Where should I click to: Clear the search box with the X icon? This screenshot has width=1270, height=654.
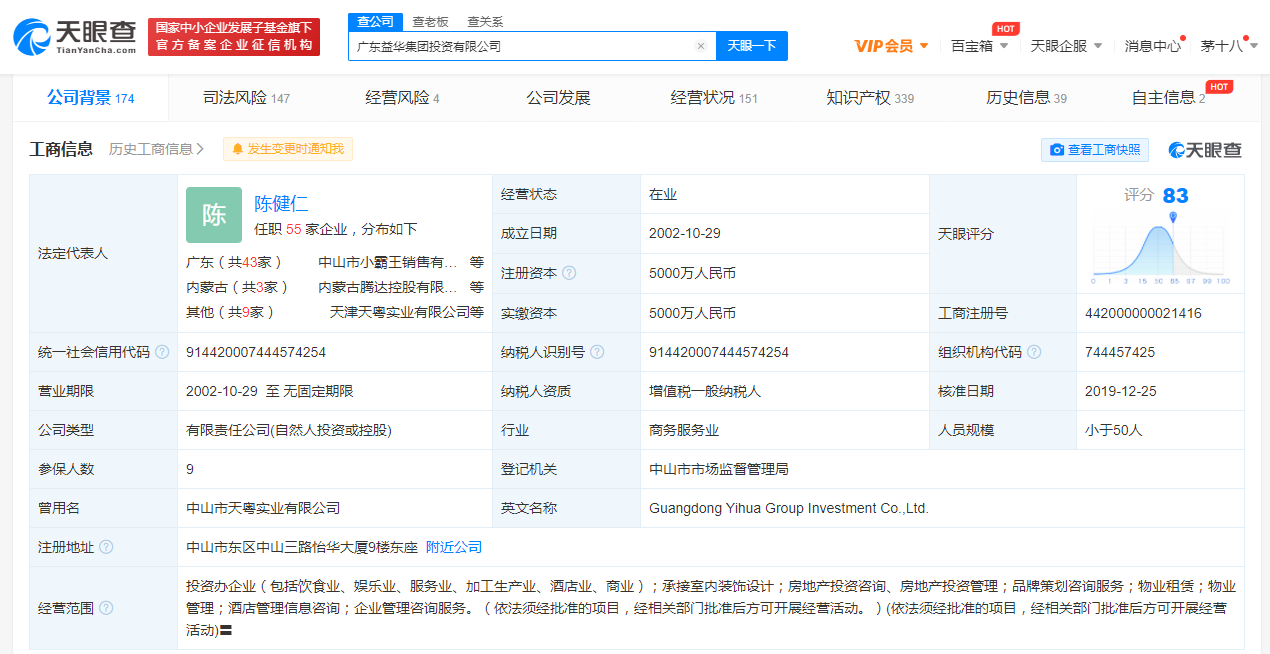[x=701, y=46]
